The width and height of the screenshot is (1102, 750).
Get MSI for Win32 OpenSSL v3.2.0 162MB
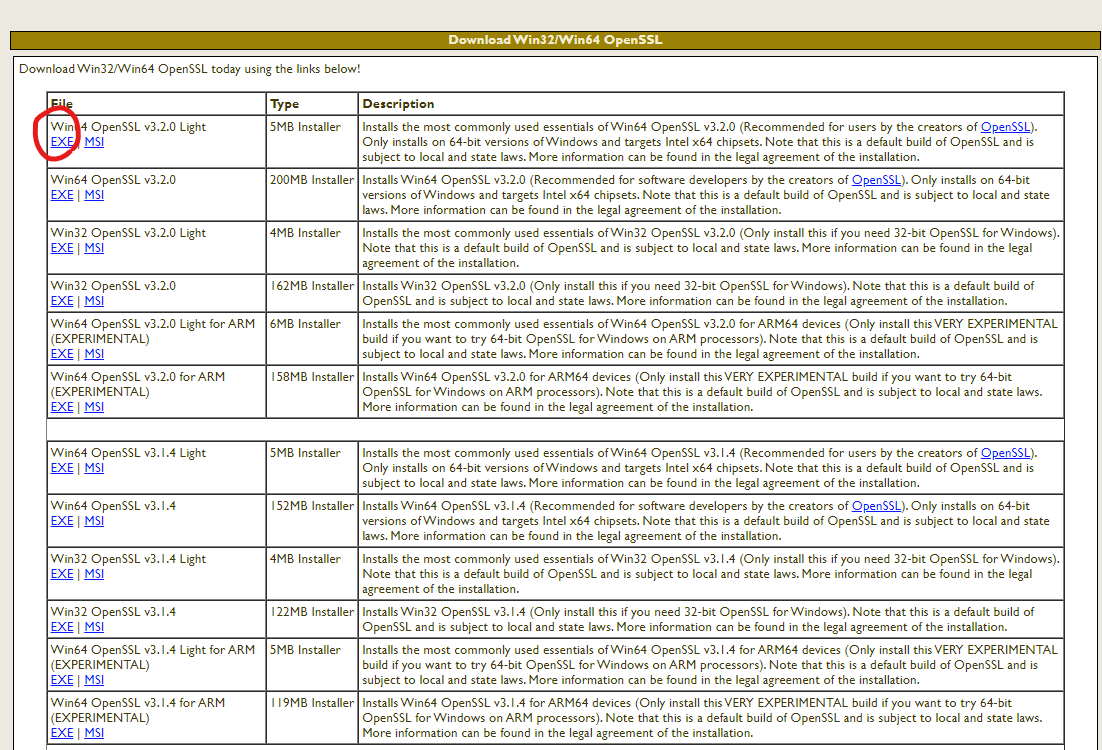coord(94,301)
